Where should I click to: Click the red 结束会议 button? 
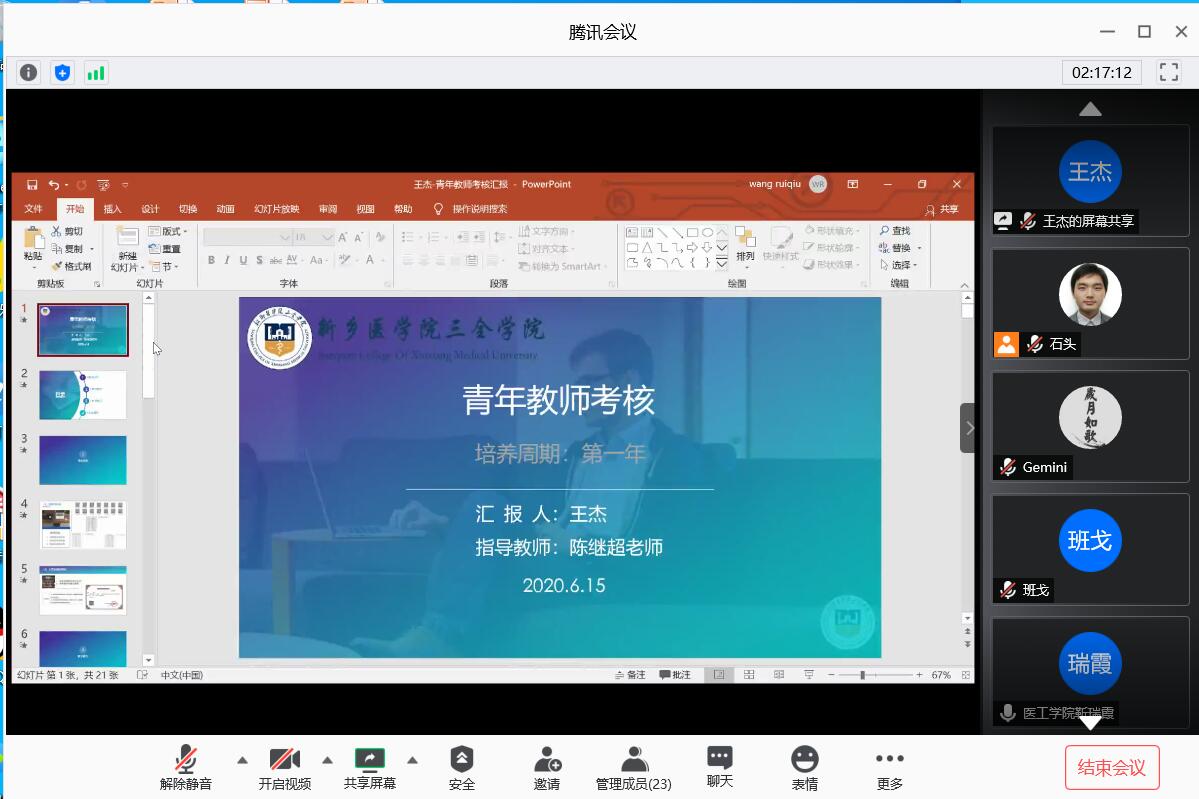tap(1111, 767)
